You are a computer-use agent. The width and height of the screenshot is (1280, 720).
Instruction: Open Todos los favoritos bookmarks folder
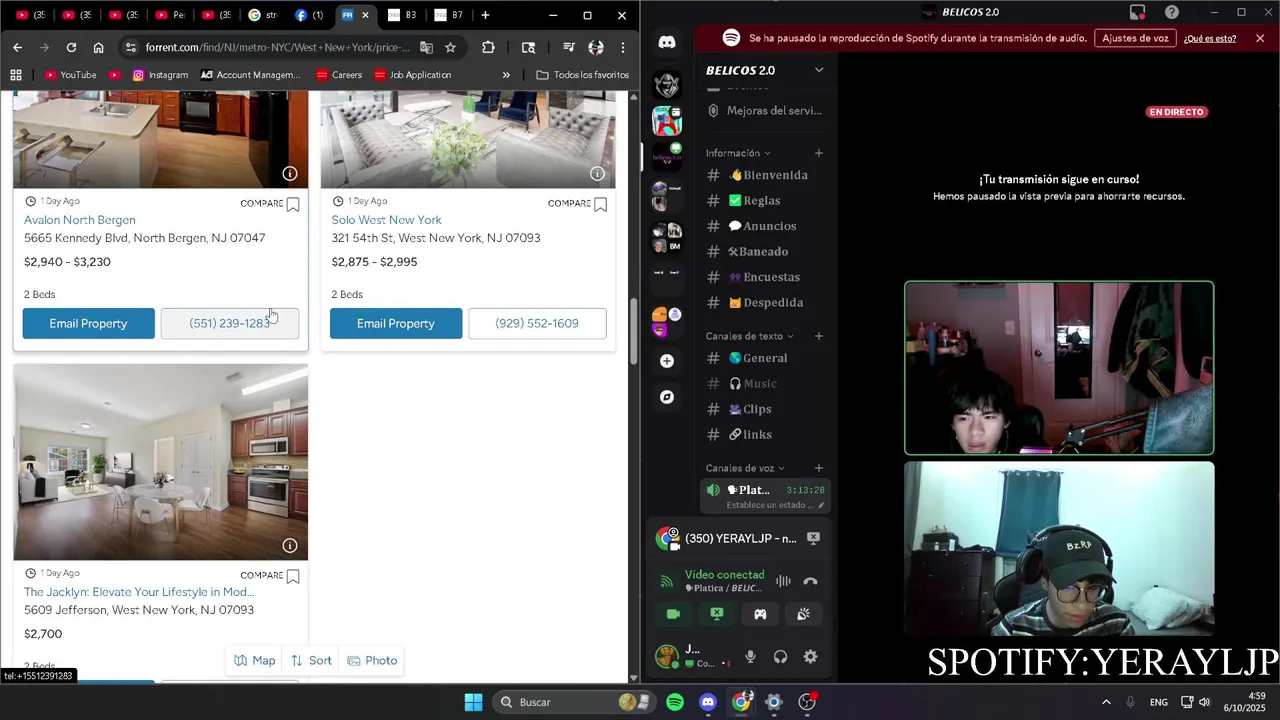[582, 75]
